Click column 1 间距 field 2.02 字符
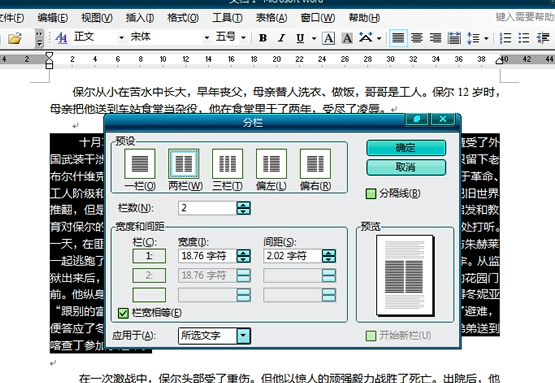 (x=293, y=256)
